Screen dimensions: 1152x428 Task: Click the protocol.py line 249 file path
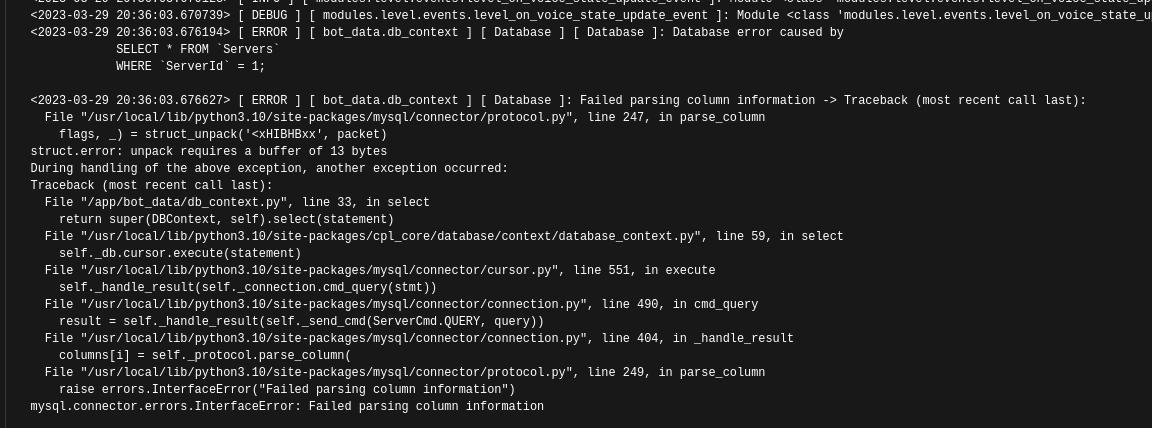pos(332,372)
